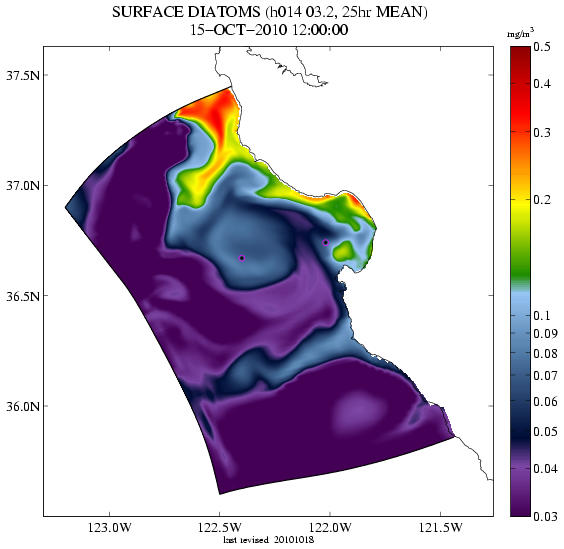
Task: Click the purple 0.04 colorbar level
Action: pos(520,468)
